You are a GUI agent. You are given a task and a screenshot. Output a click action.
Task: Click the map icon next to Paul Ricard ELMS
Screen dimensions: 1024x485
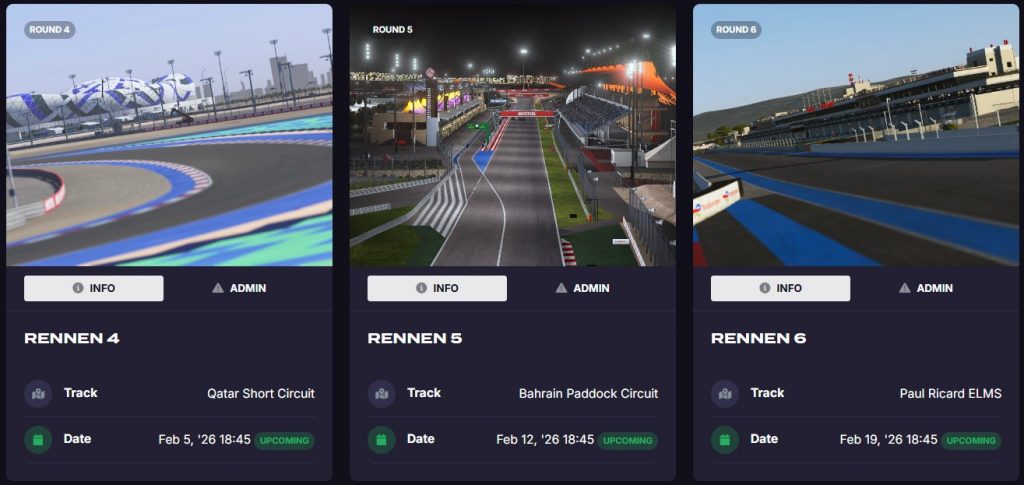[x=725, y=394]
